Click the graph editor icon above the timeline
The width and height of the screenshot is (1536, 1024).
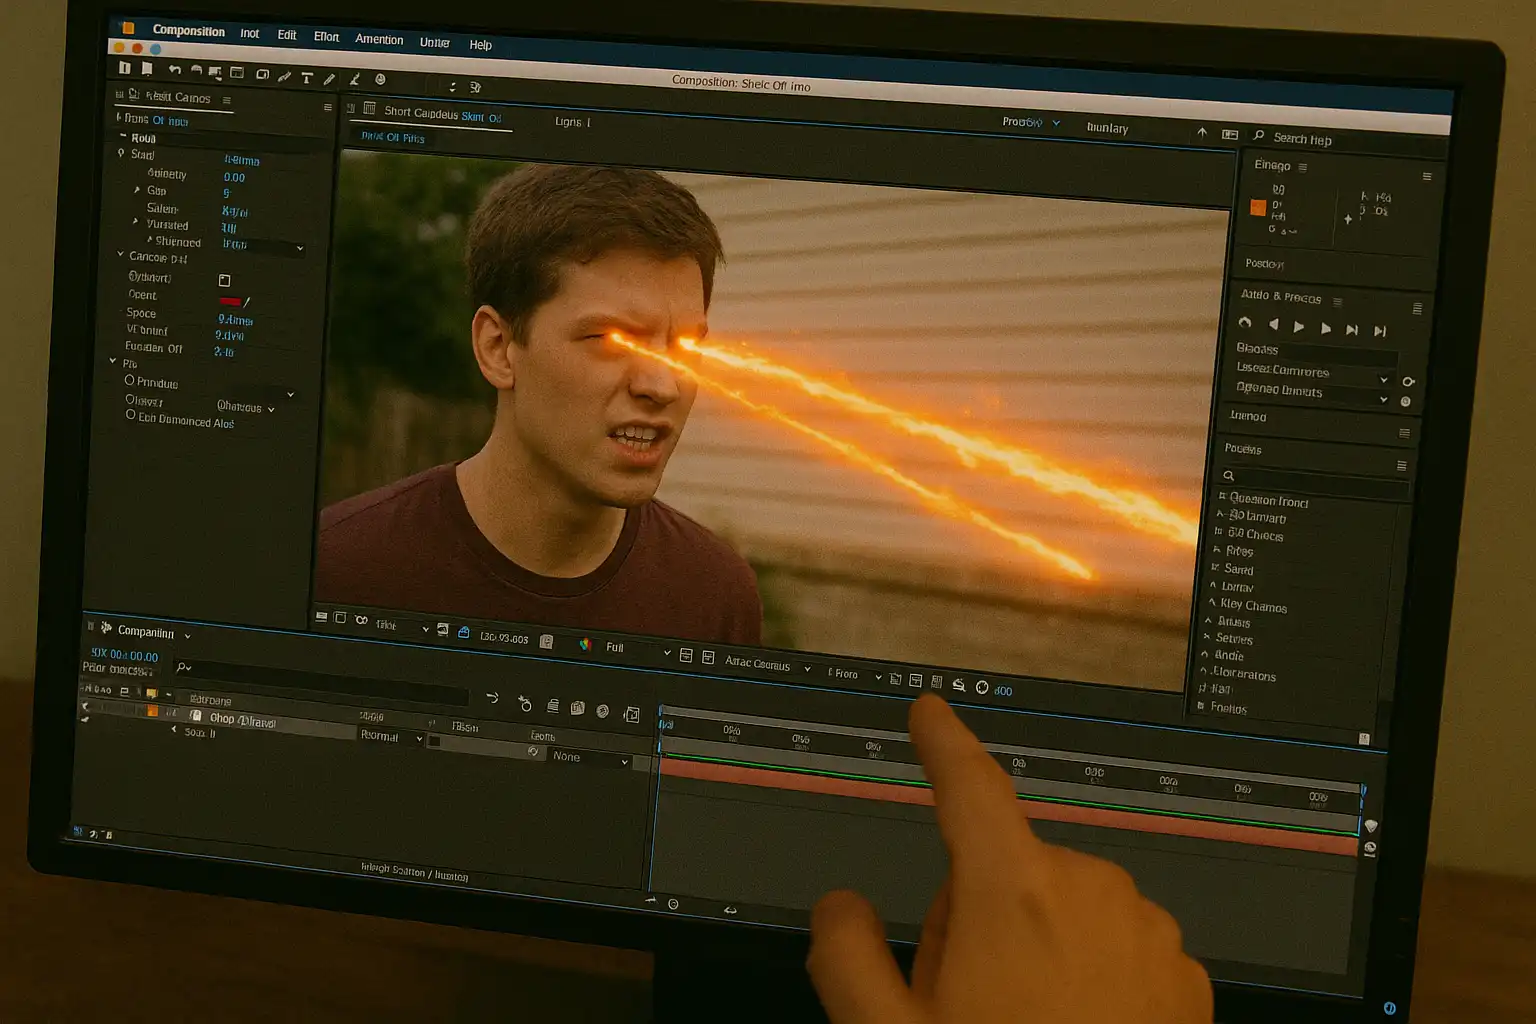click(631, 714)
